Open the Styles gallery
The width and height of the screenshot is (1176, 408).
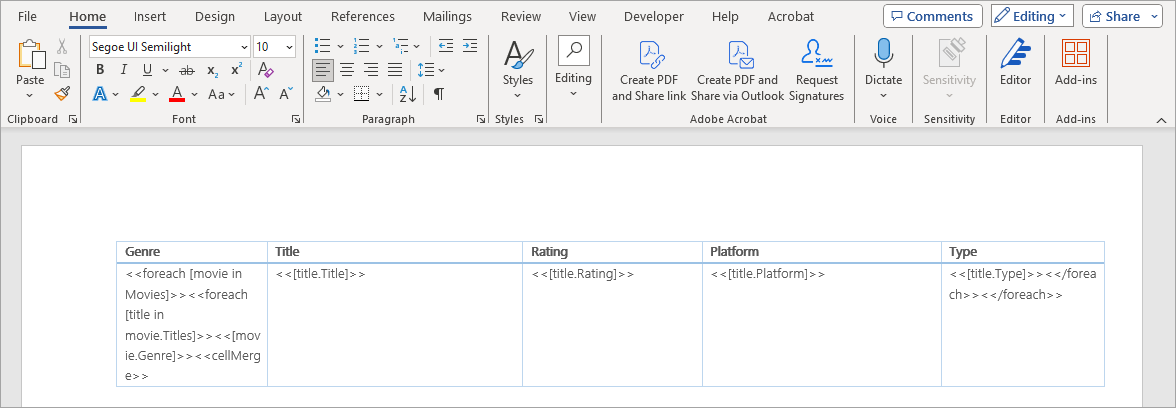pyautogui.click(x=518, y=69)
